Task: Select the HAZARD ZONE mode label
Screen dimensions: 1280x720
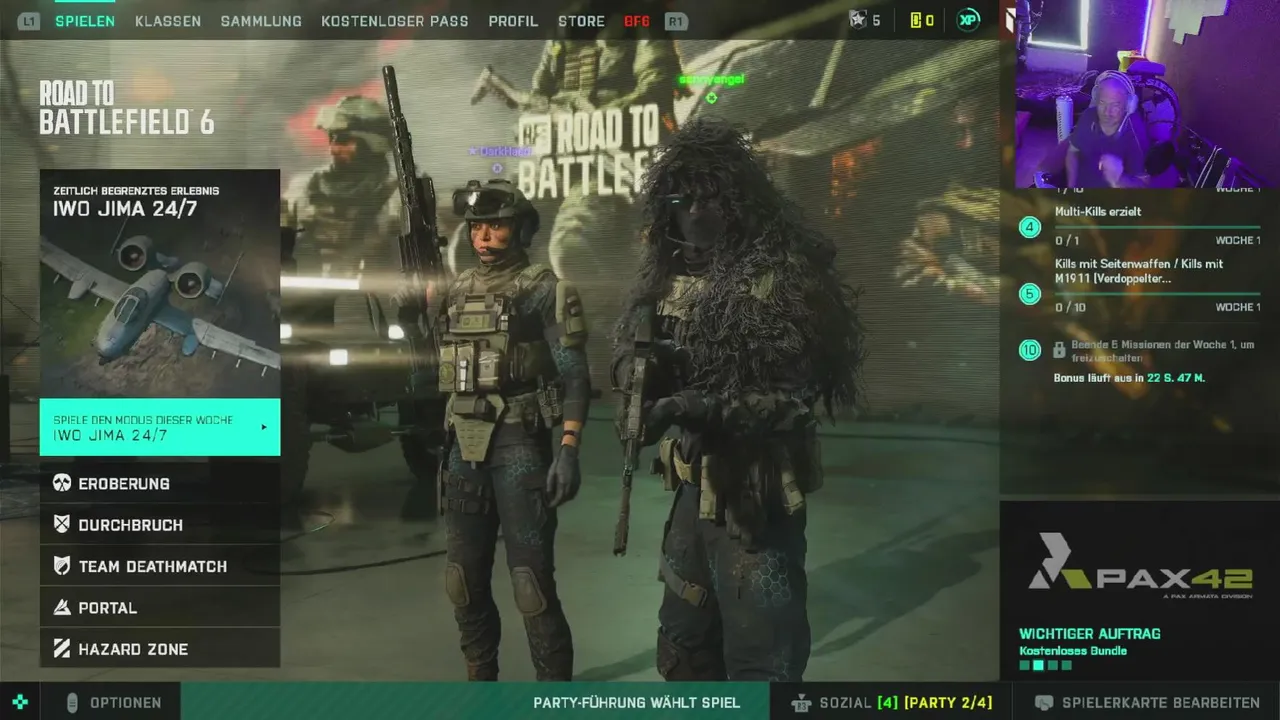Action: (x=133, y=649)
